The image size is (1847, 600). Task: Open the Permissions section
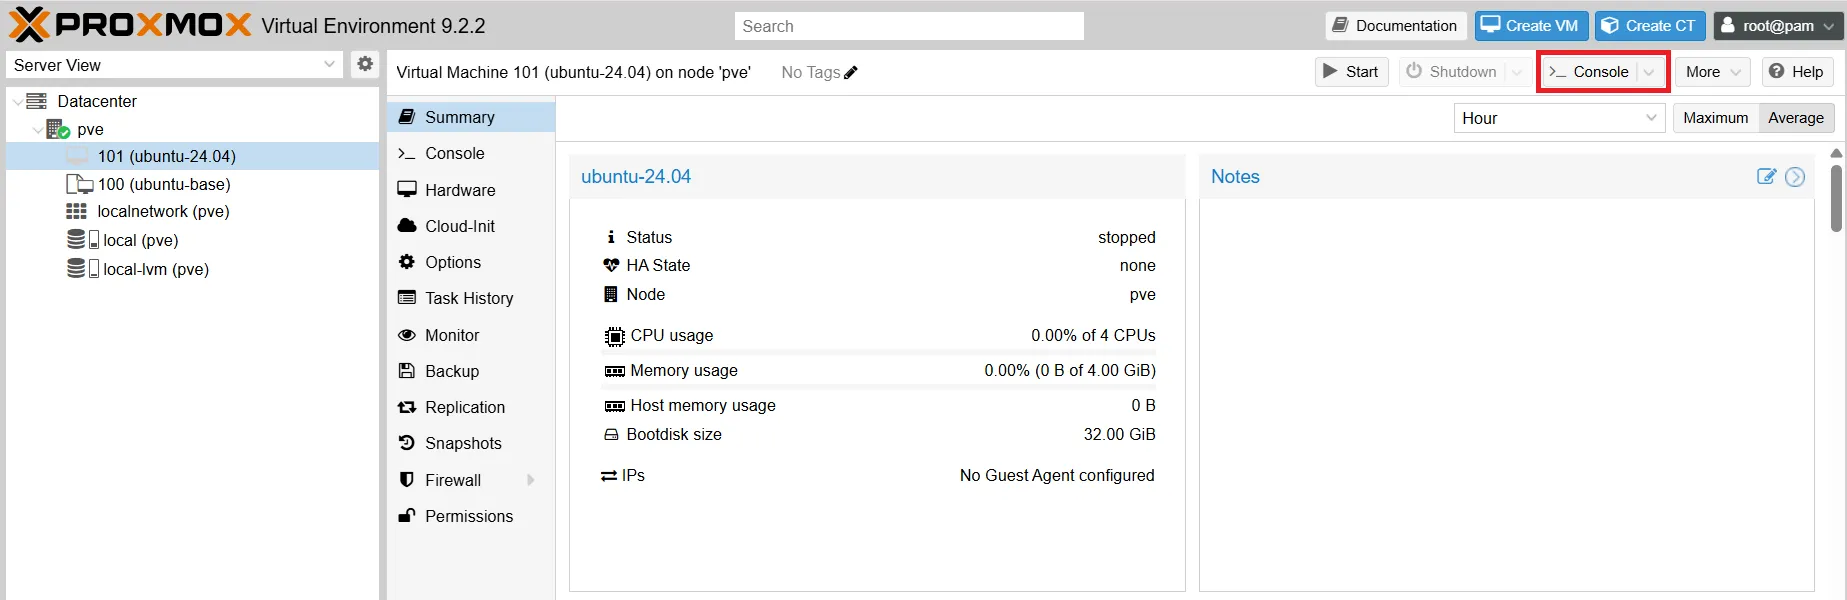pos(471,516)
